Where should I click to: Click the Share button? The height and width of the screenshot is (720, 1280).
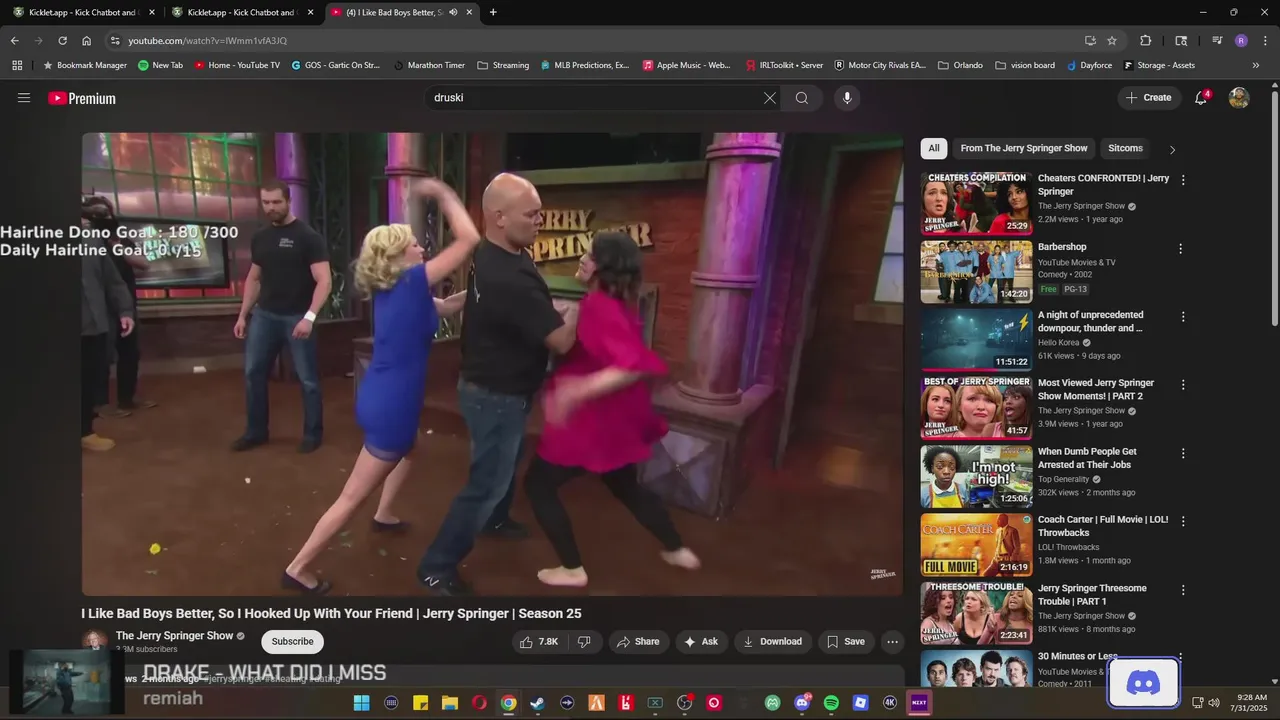click(x=637, y=642)
